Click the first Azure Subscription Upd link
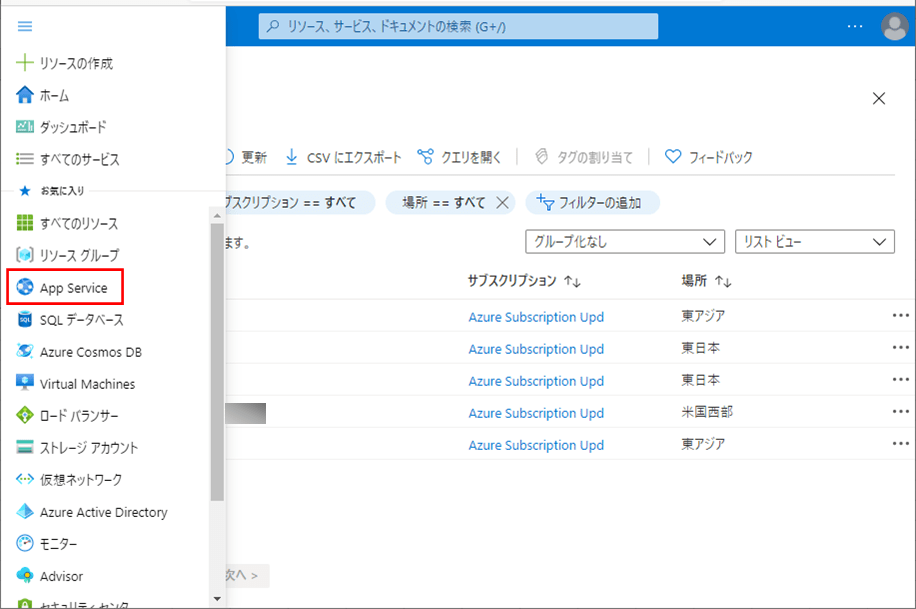The height and width of the screenshot is (609, 916). 536,317
